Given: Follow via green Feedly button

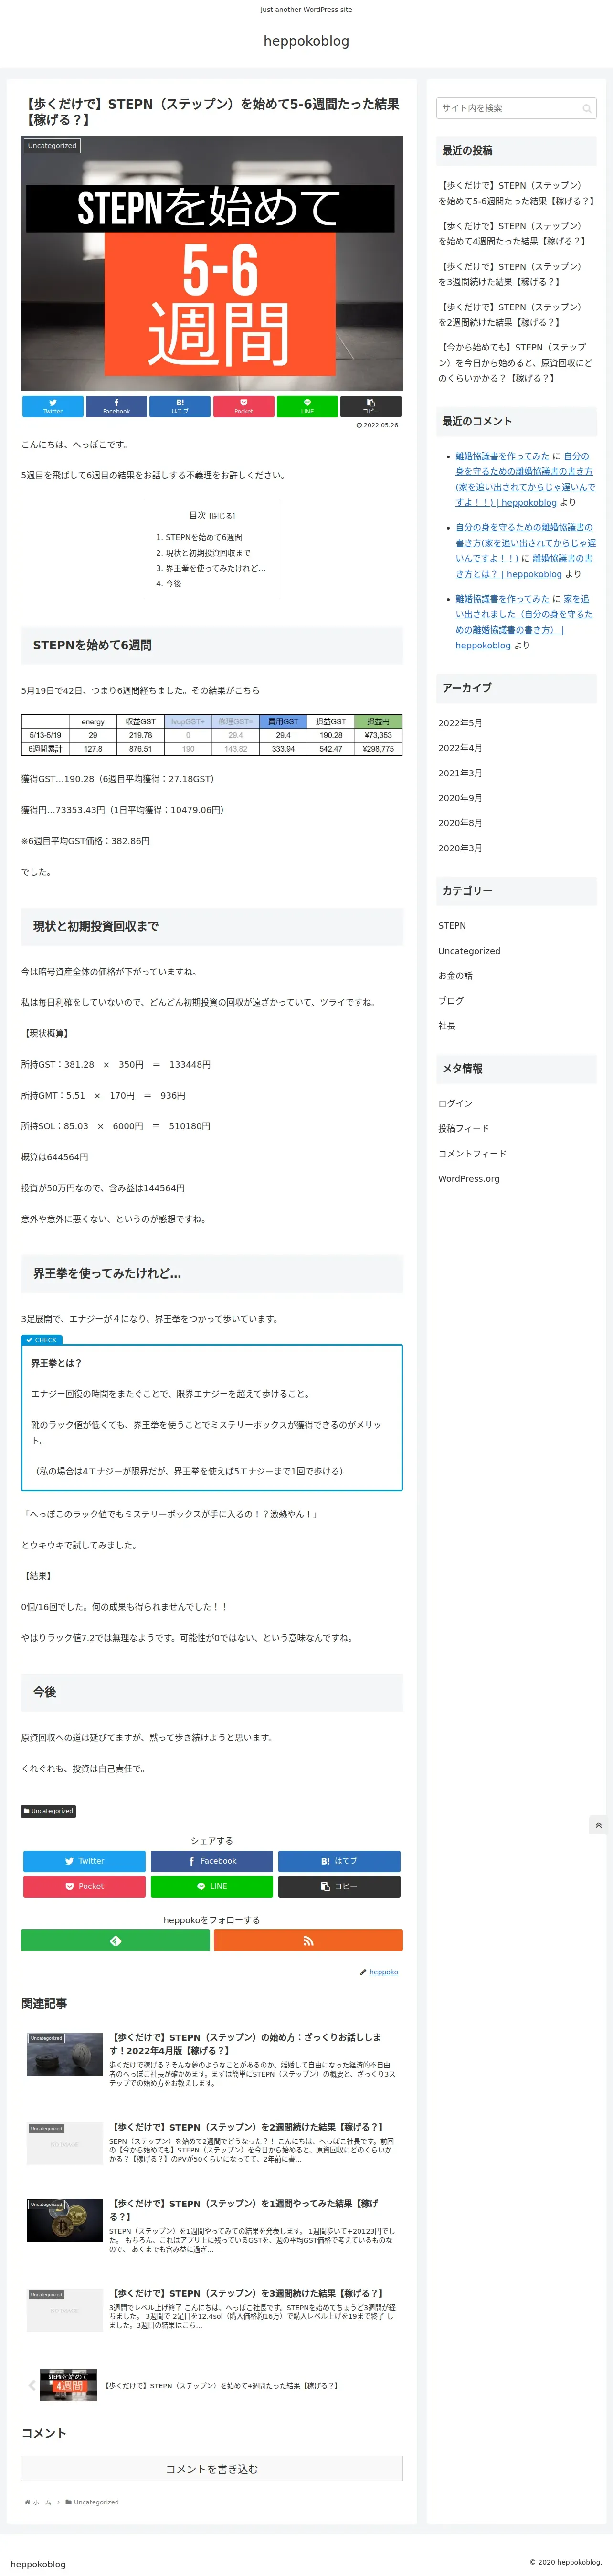Looking at the screenshot, I should [115, 1941].
